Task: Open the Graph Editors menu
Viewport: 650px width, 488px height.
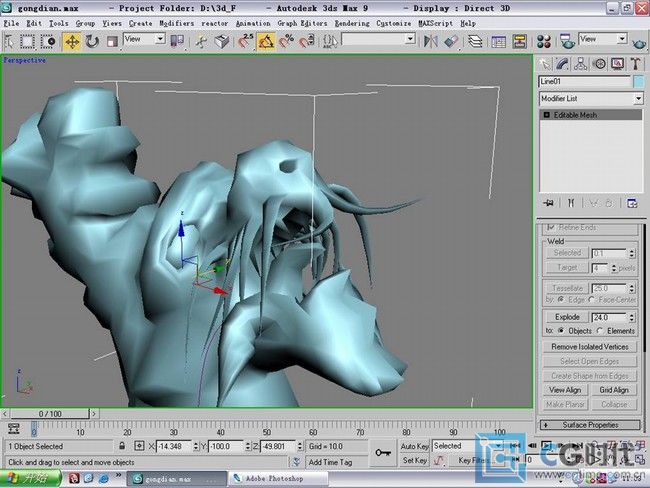Action: pyautogui.click(x=302, y=24)
